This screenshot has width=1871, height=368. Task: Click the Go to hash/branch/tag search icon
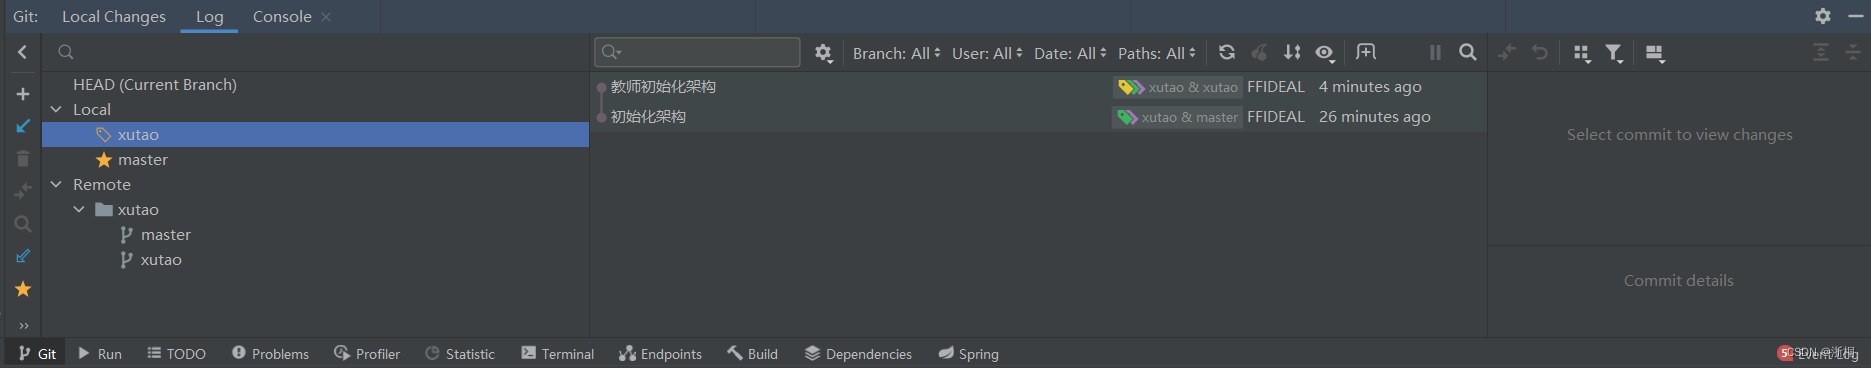click(1467, 53)
